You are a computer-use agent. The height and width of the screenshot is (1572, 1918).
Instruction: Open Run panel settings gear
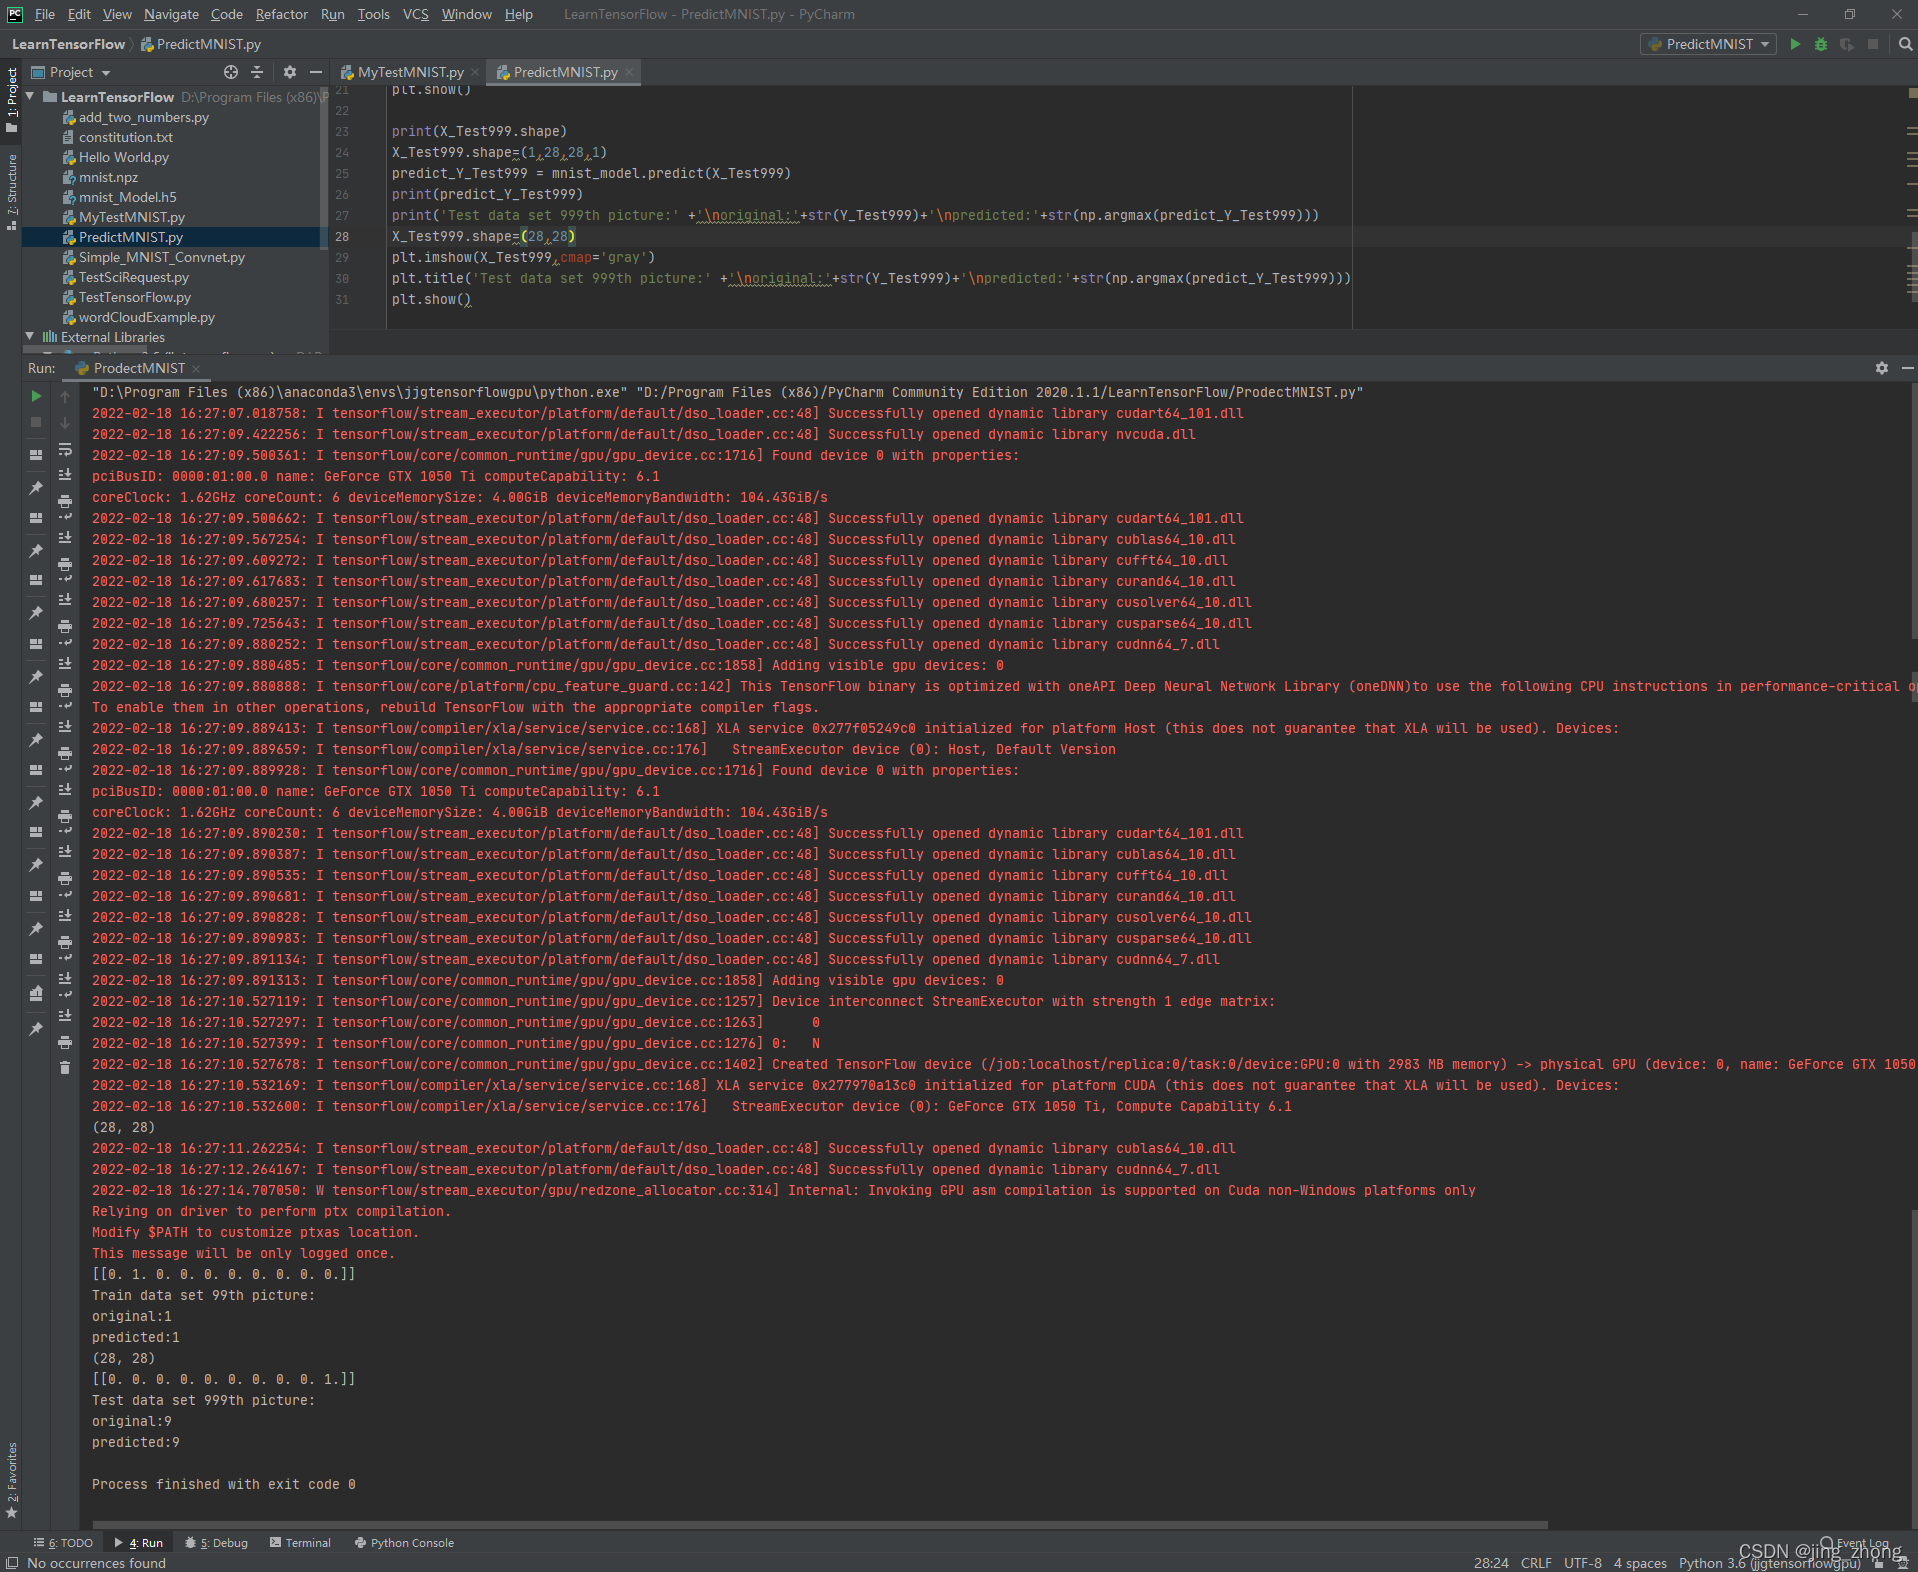point(1882,368)
